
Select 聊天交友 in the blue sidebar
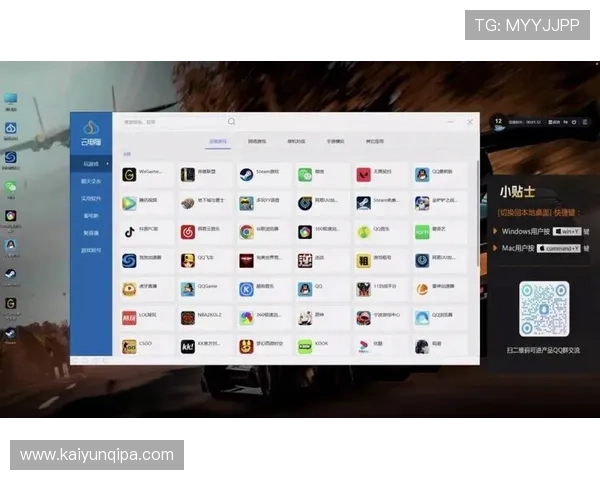91,181
